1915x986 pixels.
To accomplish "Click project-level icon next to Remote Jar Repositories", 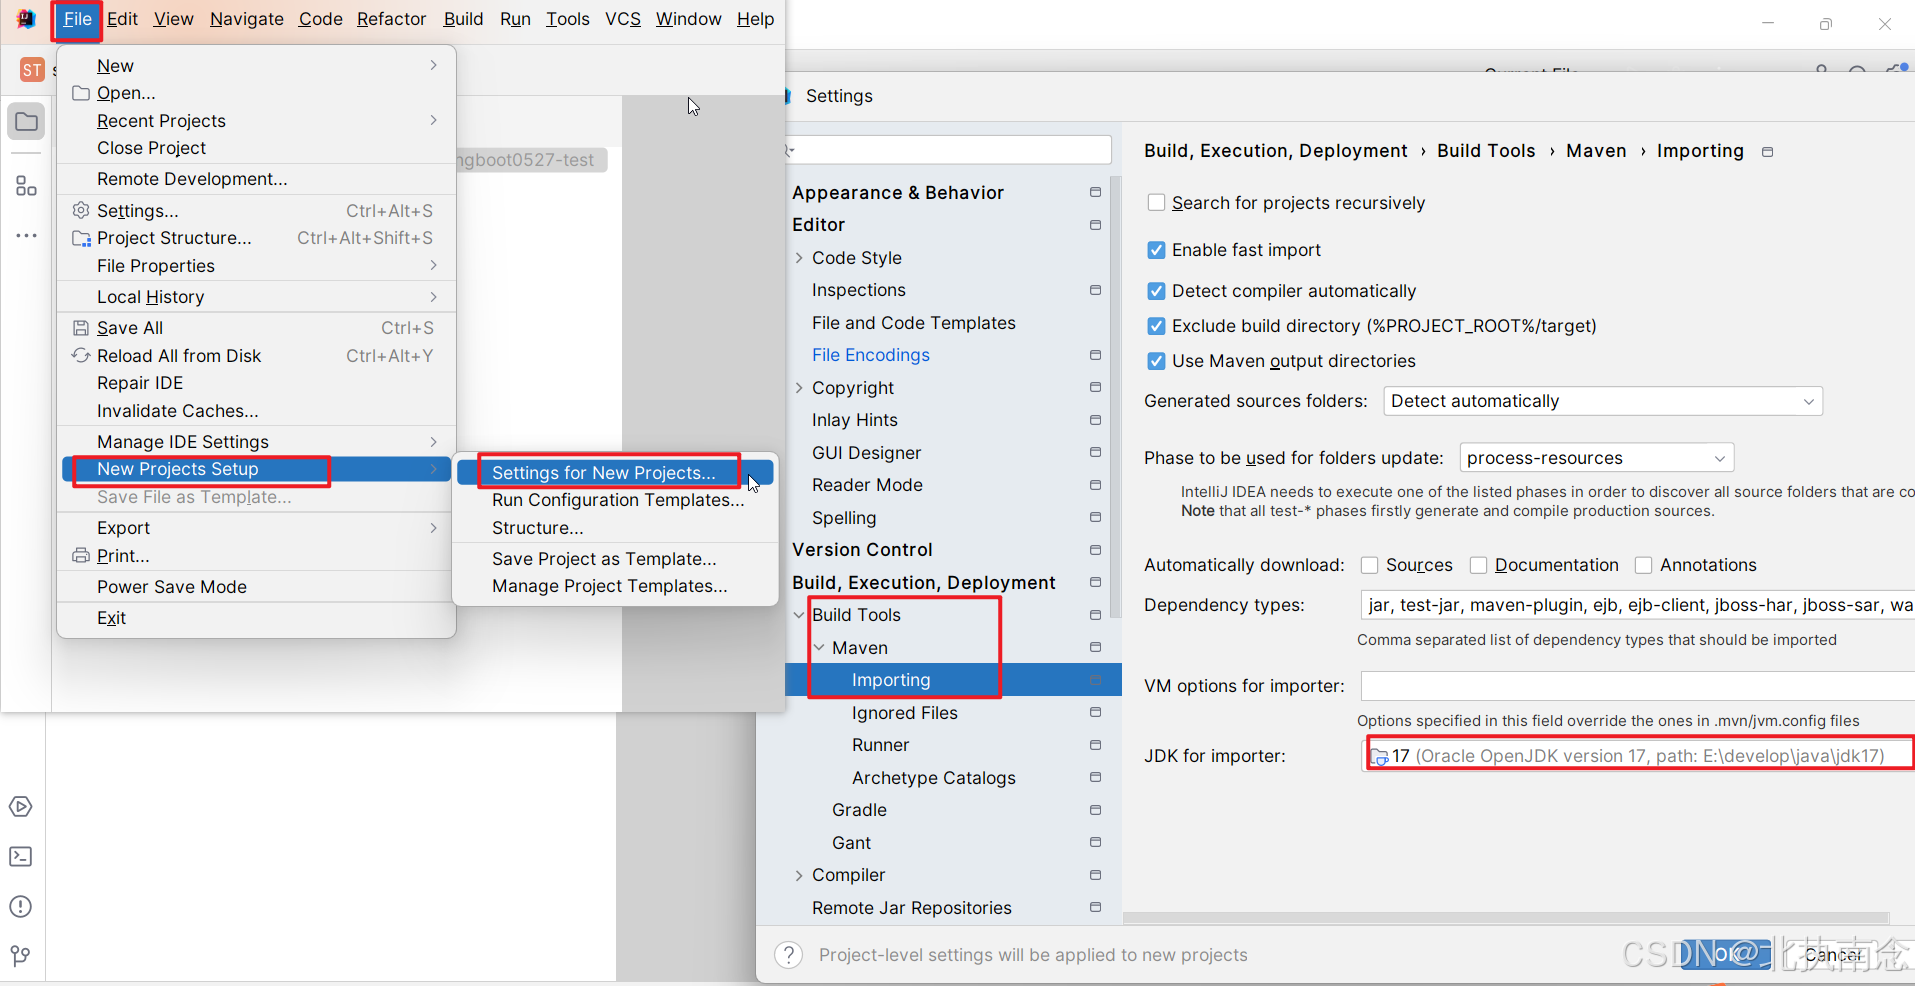I will [x=1095, y=907].
